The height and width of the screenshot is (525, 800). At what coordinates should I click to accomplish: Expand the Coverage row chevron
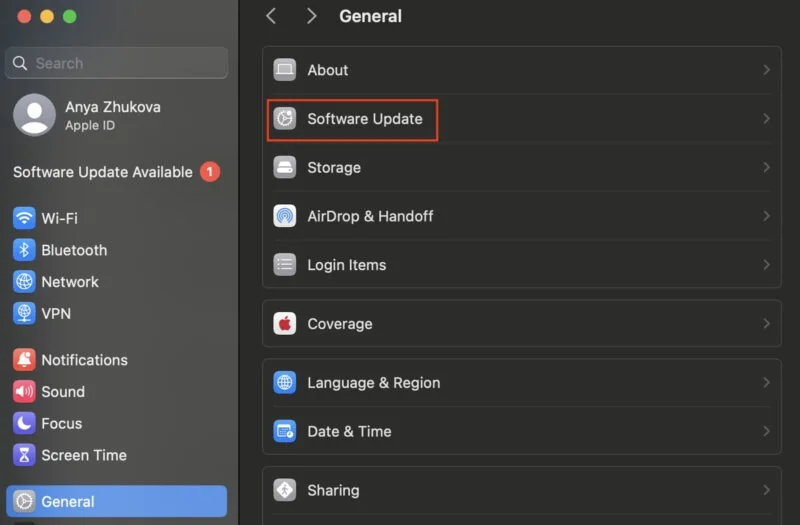[766, 323]
